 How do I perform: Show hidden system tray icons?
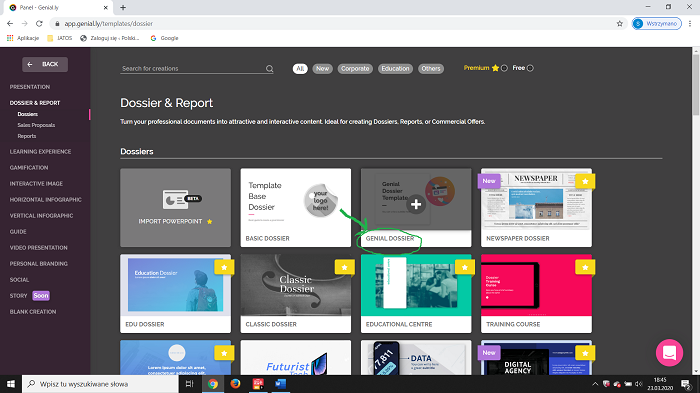click(595, 384)
